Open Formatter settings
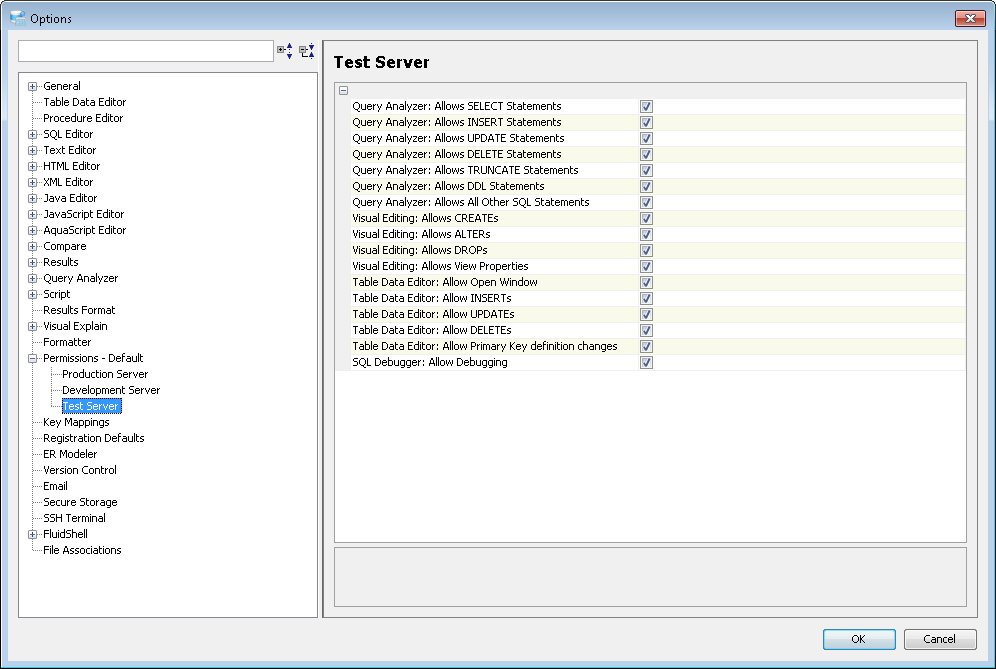The width and height of the screenshot is (996, 669). click(x=67, y=342)
